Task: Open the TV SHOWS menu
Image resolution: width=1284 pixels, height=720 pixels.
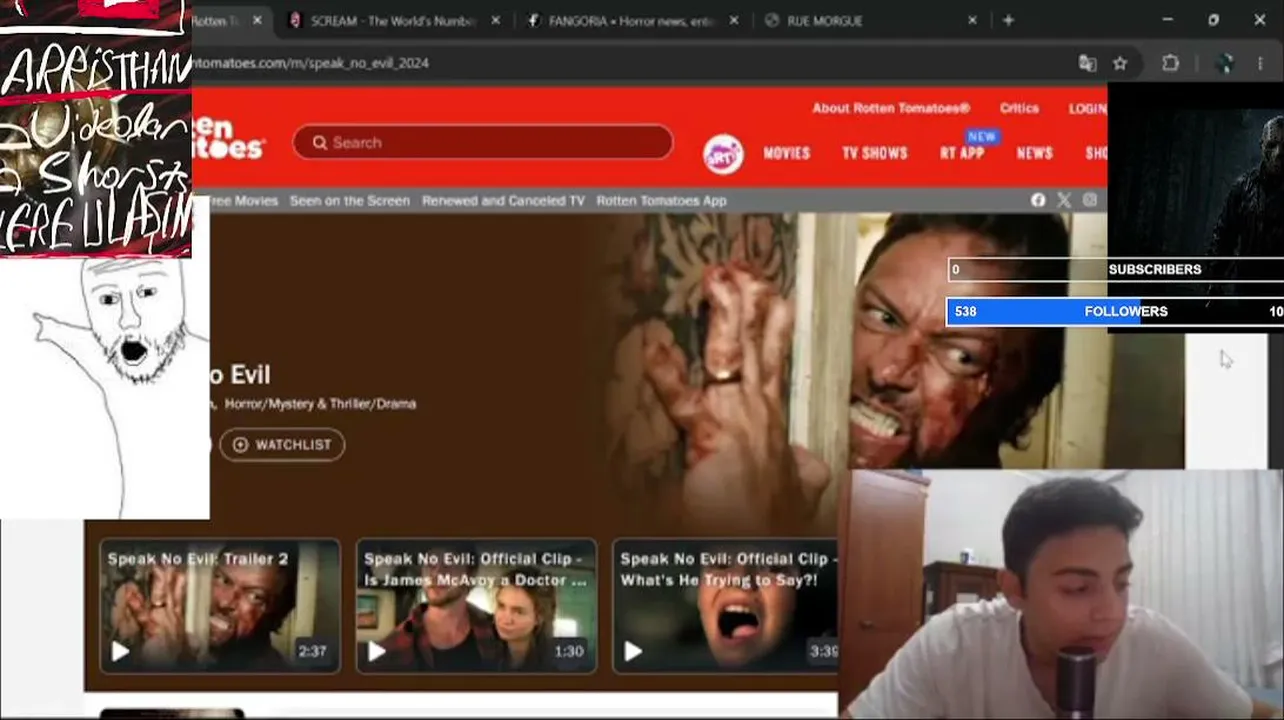Action: coord(875,153)
